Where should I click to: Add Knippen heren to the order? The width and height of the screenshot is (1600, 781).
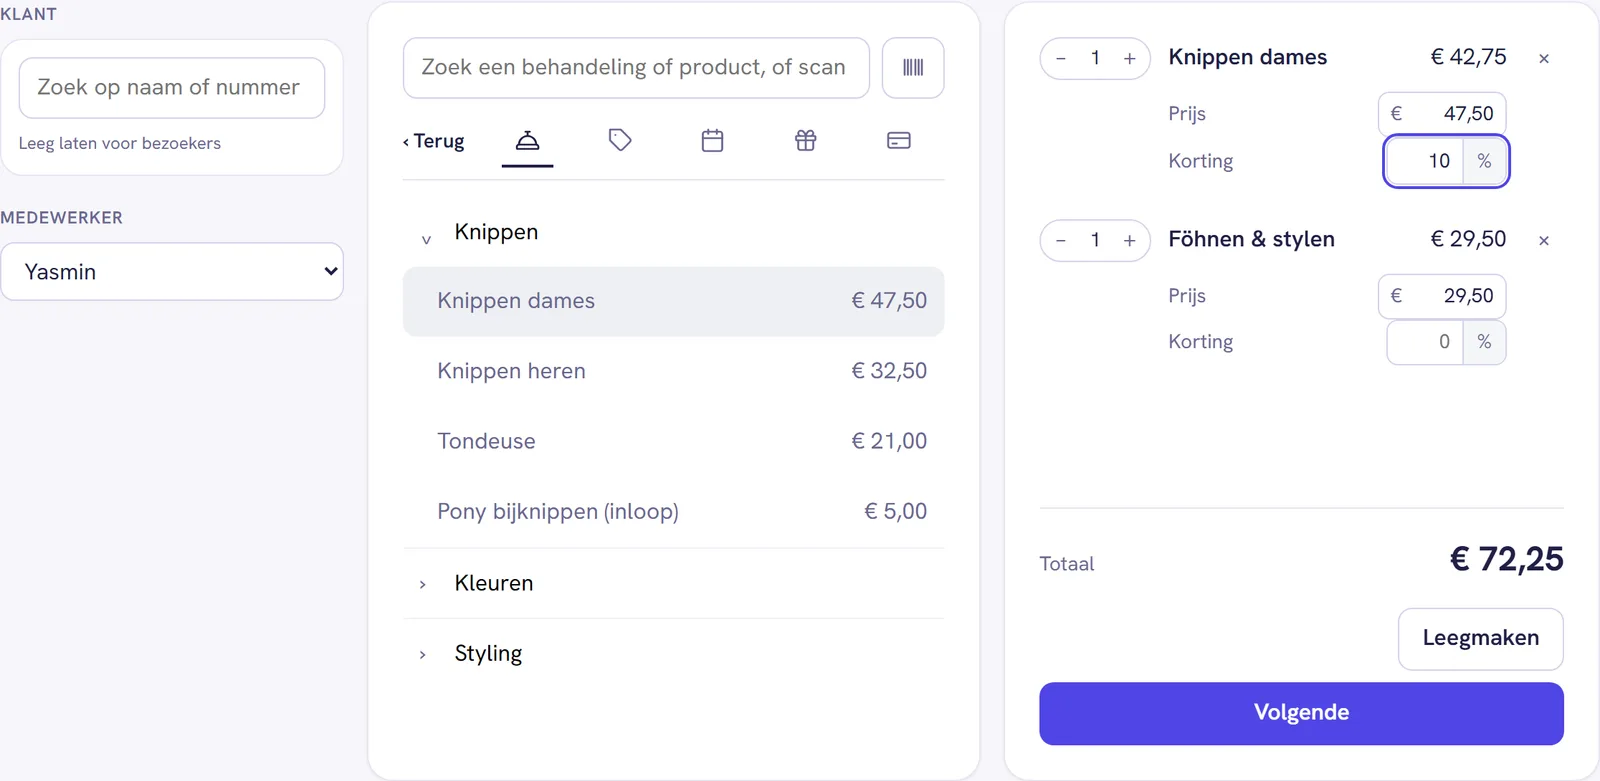point(673,371)
